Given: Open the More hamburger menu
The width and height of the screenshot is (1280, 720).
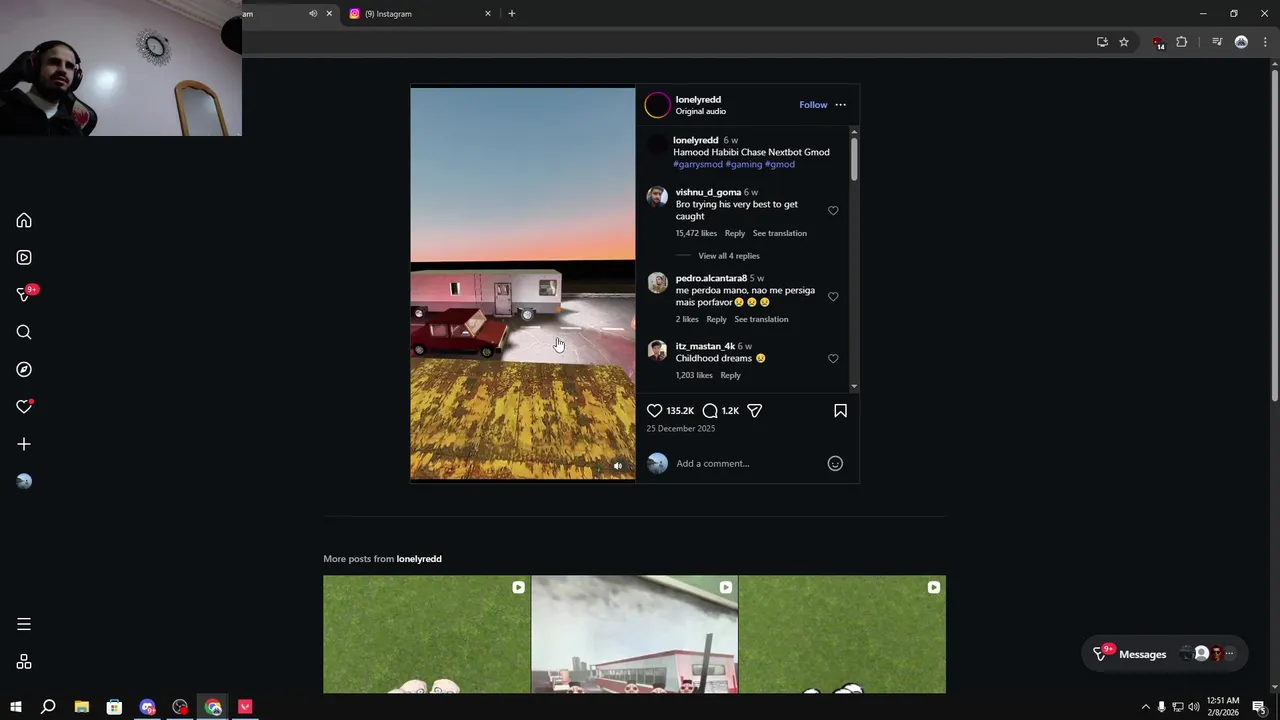Looking at the screenshot, I should click(x=24, y=624).
